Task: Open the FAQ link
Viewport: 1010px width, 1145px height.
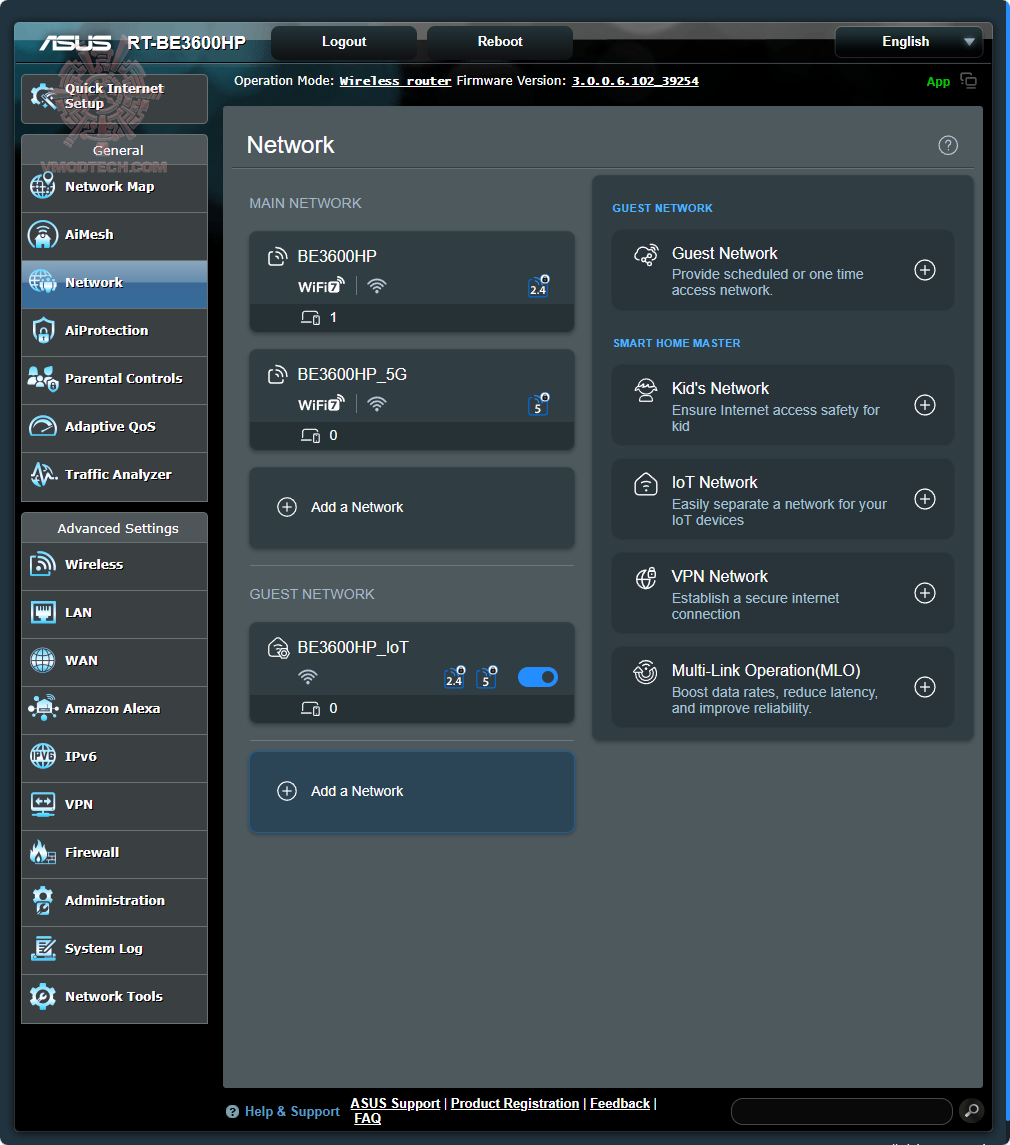Action: (x=367, y=1119)
